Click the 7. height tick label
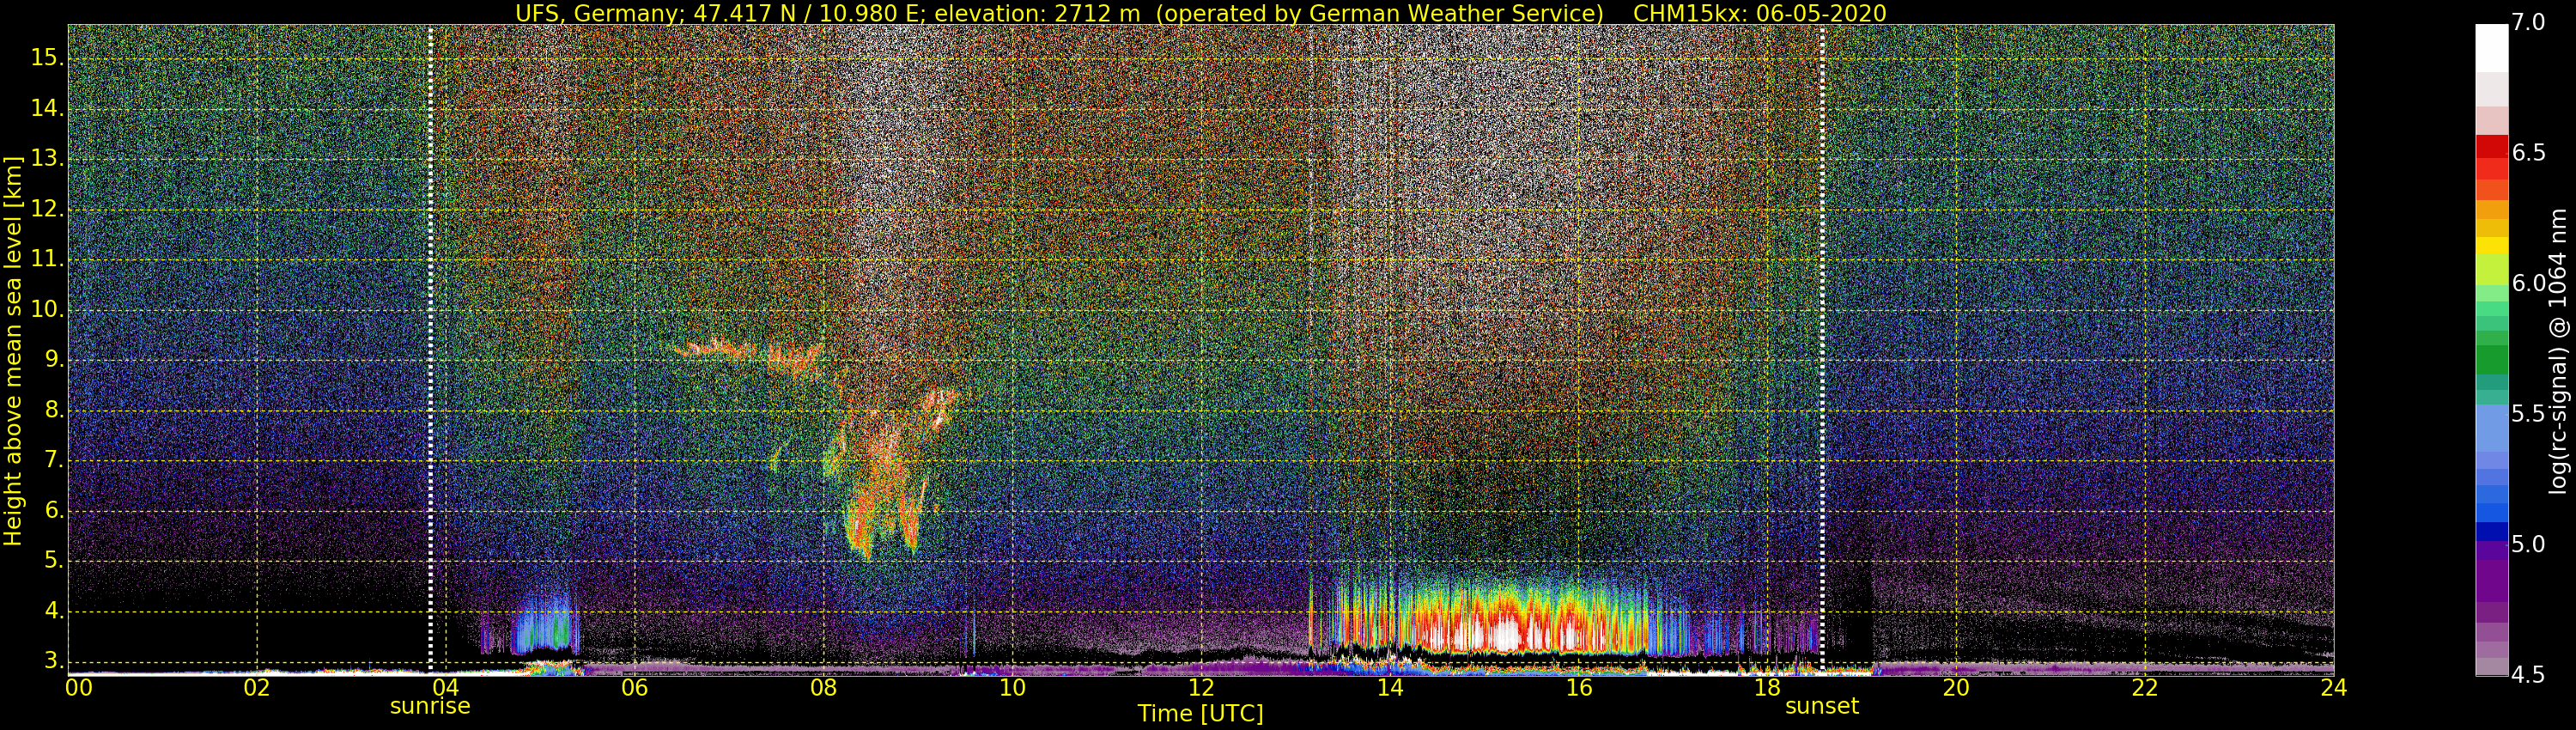Image resolution: width=2576 pixels, height=730 pixels. tap(54, 460)
